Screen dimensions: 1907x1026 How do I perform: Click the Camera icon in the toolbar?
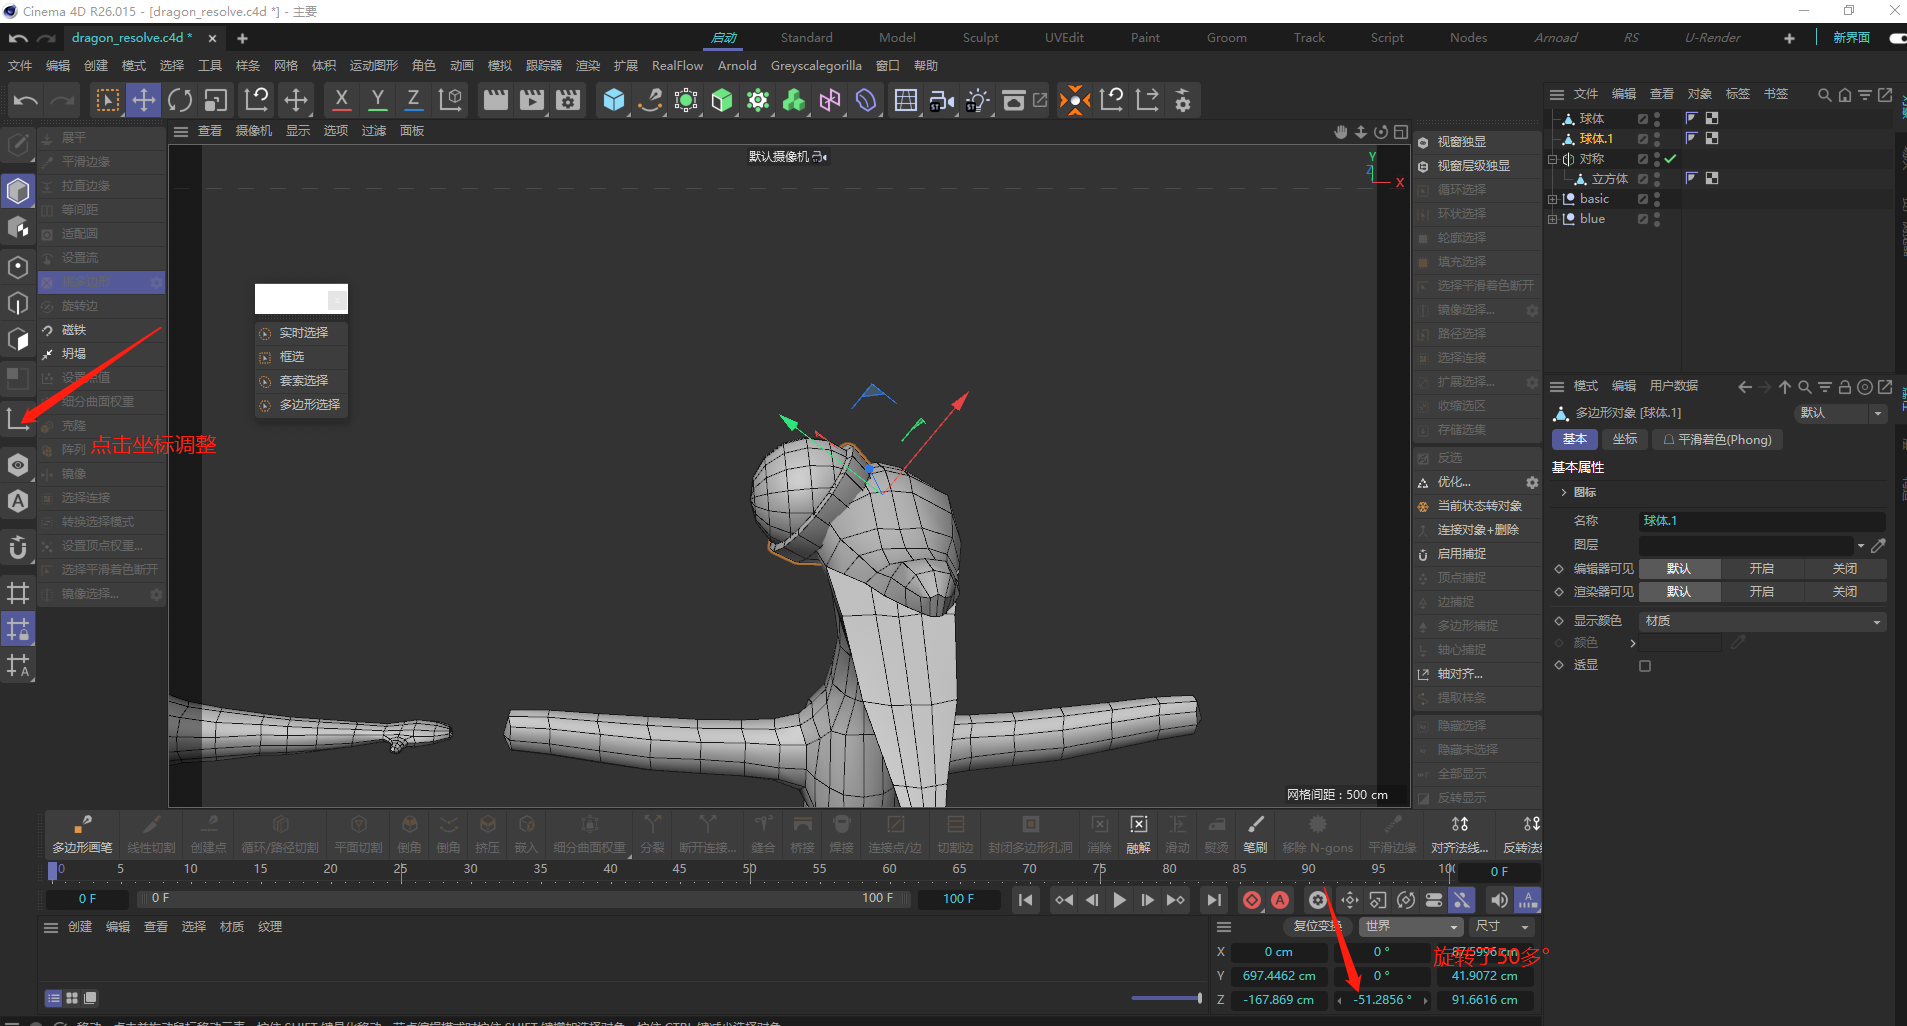point(941,100)
